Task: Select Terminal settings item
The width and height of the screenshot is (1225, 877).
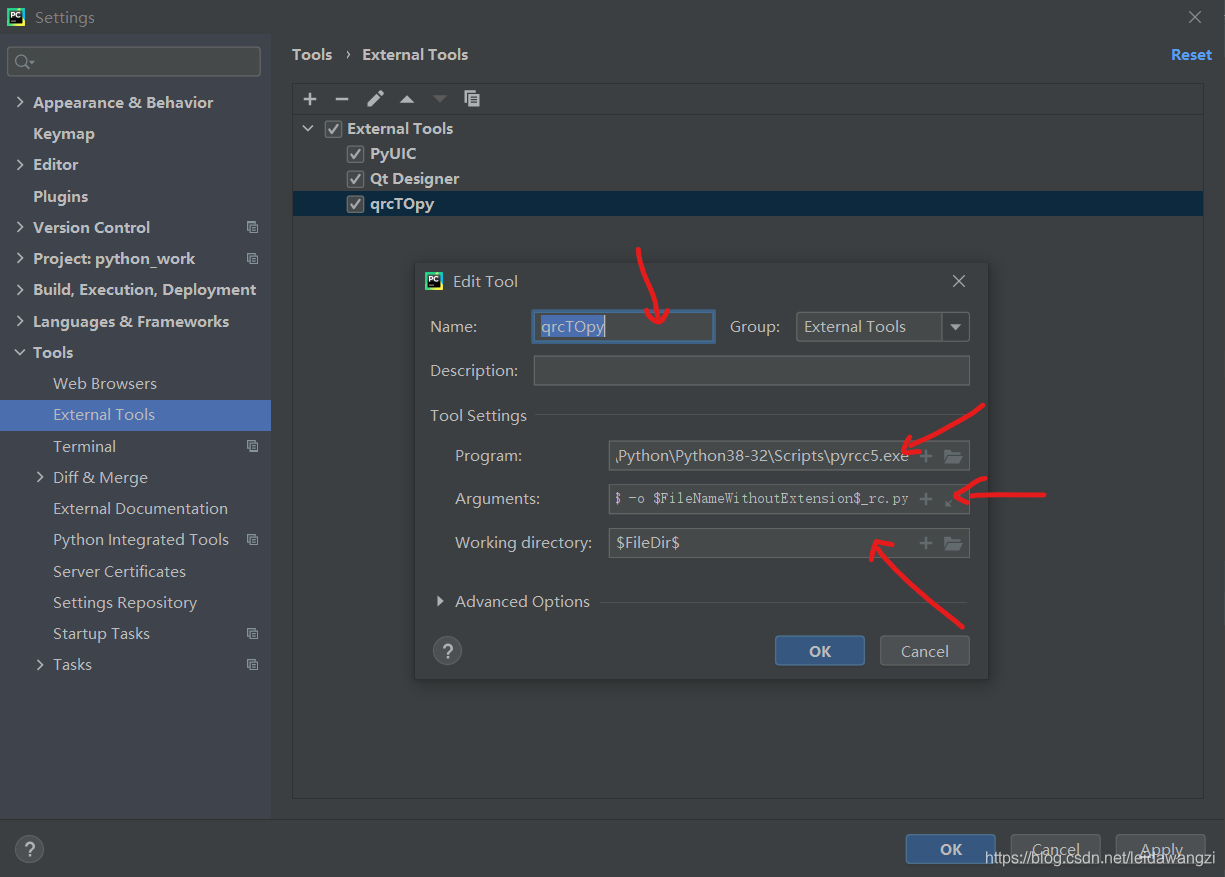Action: [x=85, y=446]
